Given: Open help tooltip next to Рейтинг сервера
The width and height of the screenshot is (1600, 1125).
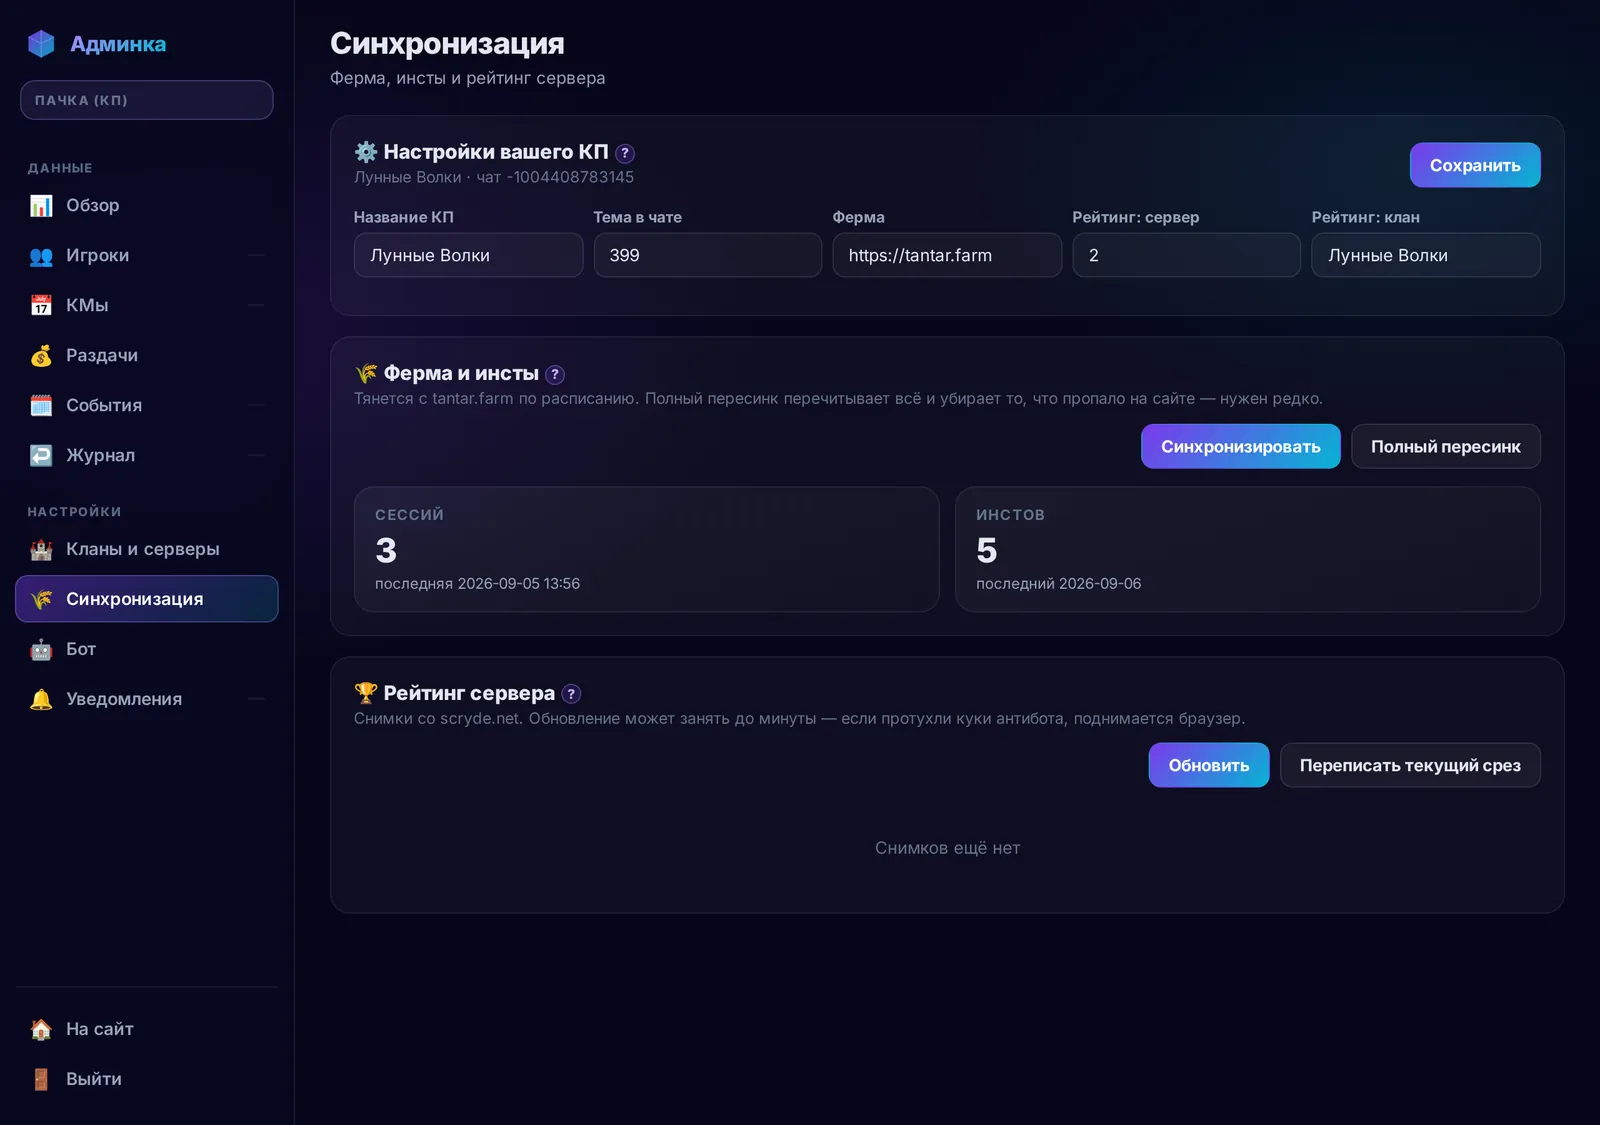Looking at the screenshot, I should tap(571, 694).
